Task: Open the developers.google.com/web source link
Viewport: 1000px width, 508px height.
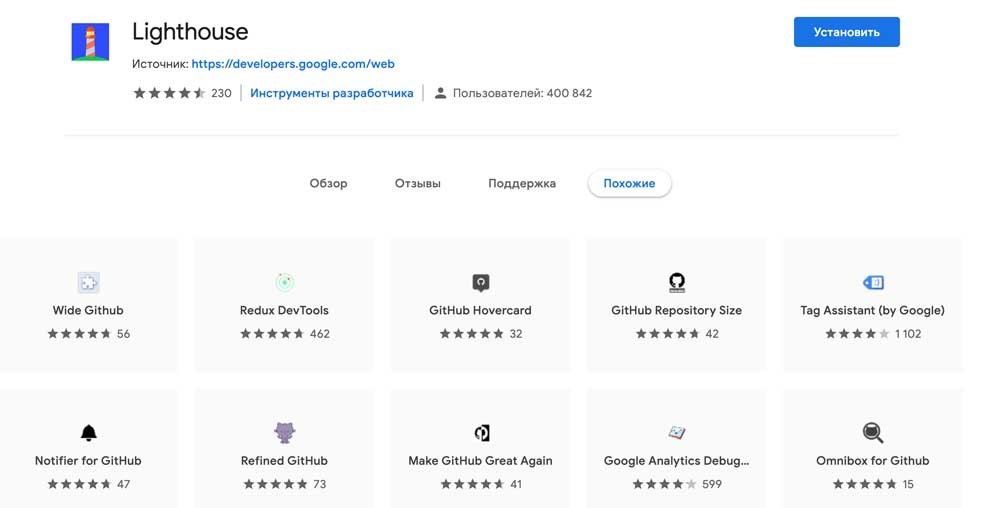Action: pyautogui.click(x=292, y=64)
